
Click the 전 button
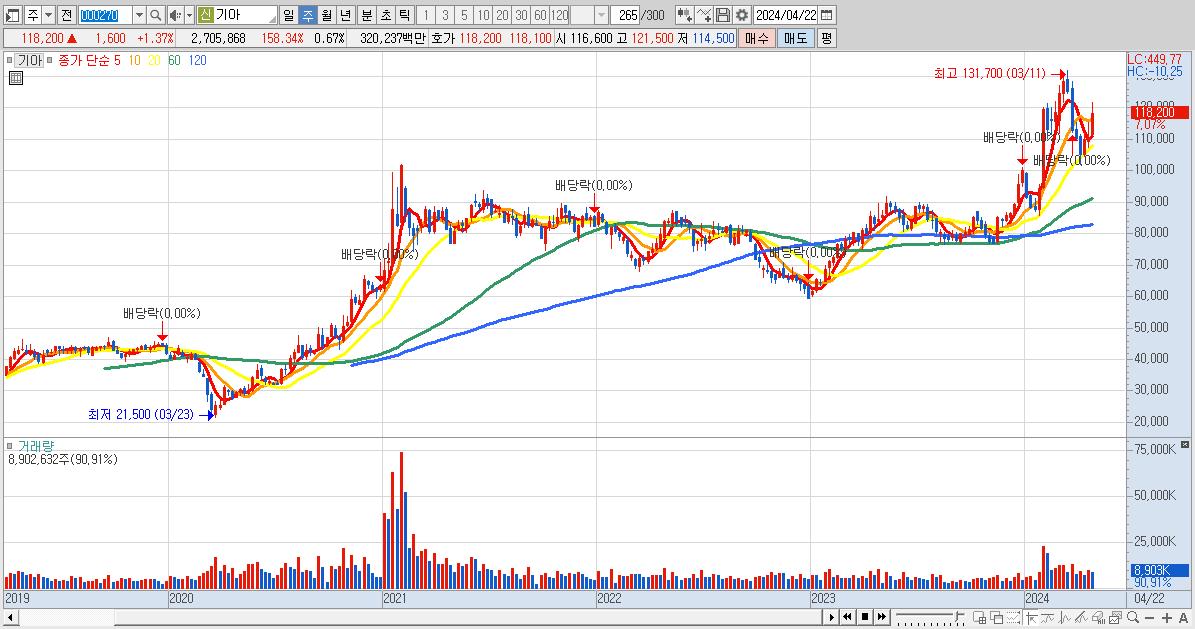(x=67, y=15)
